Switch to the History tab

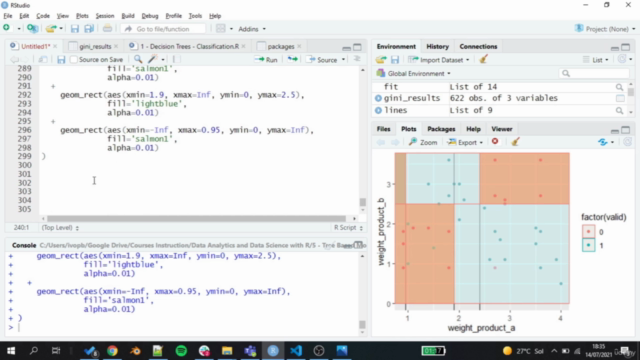[437, 47]
